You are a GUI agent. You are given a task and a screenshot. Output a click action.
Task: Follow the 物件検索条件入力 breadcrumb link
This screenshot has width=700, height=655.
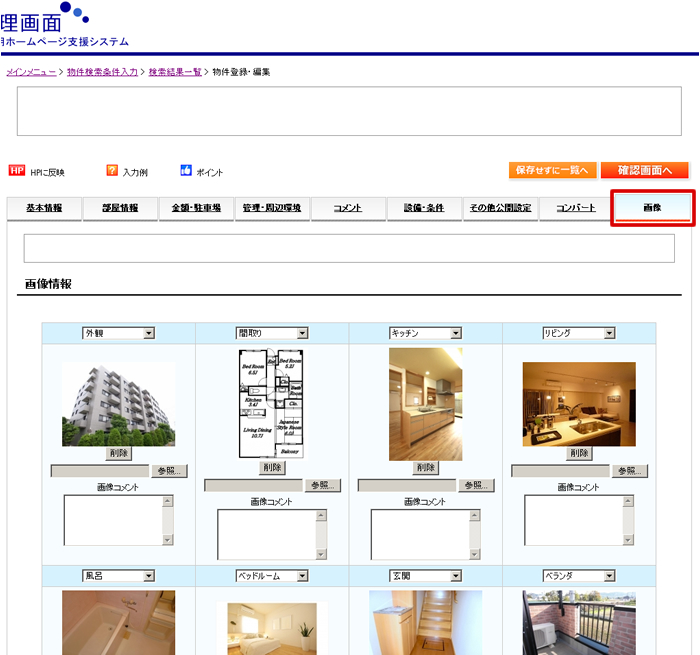click(x=103, y=72)
